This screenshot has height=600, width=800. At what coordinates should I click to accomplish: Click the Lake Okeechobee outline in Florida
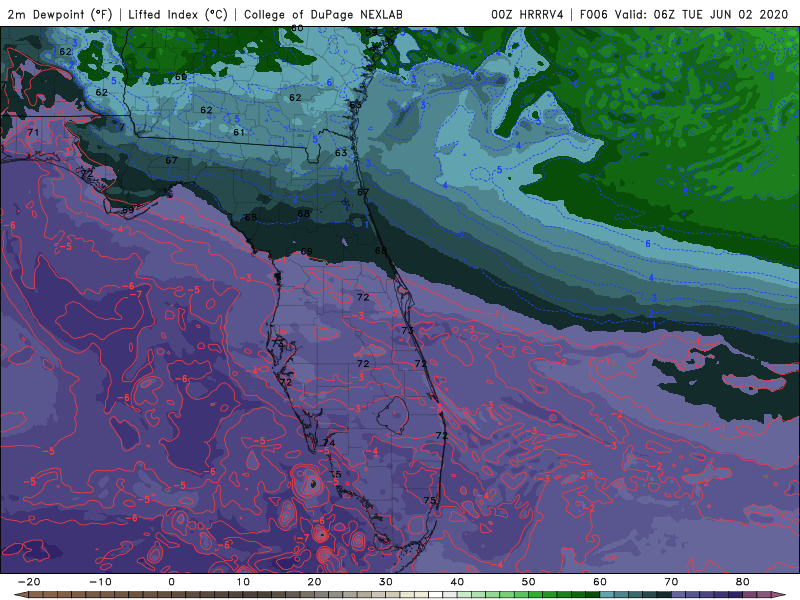pyautogui.click(x=393, y=414)
